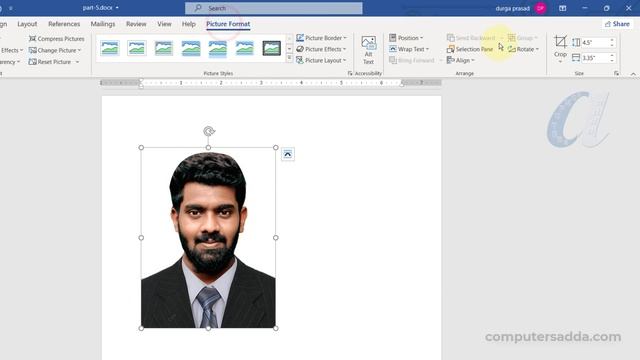The height and width of the screenshot is (360, 640).
Task: Apply the second picture style thumbnail
Action: coord(137,48)
